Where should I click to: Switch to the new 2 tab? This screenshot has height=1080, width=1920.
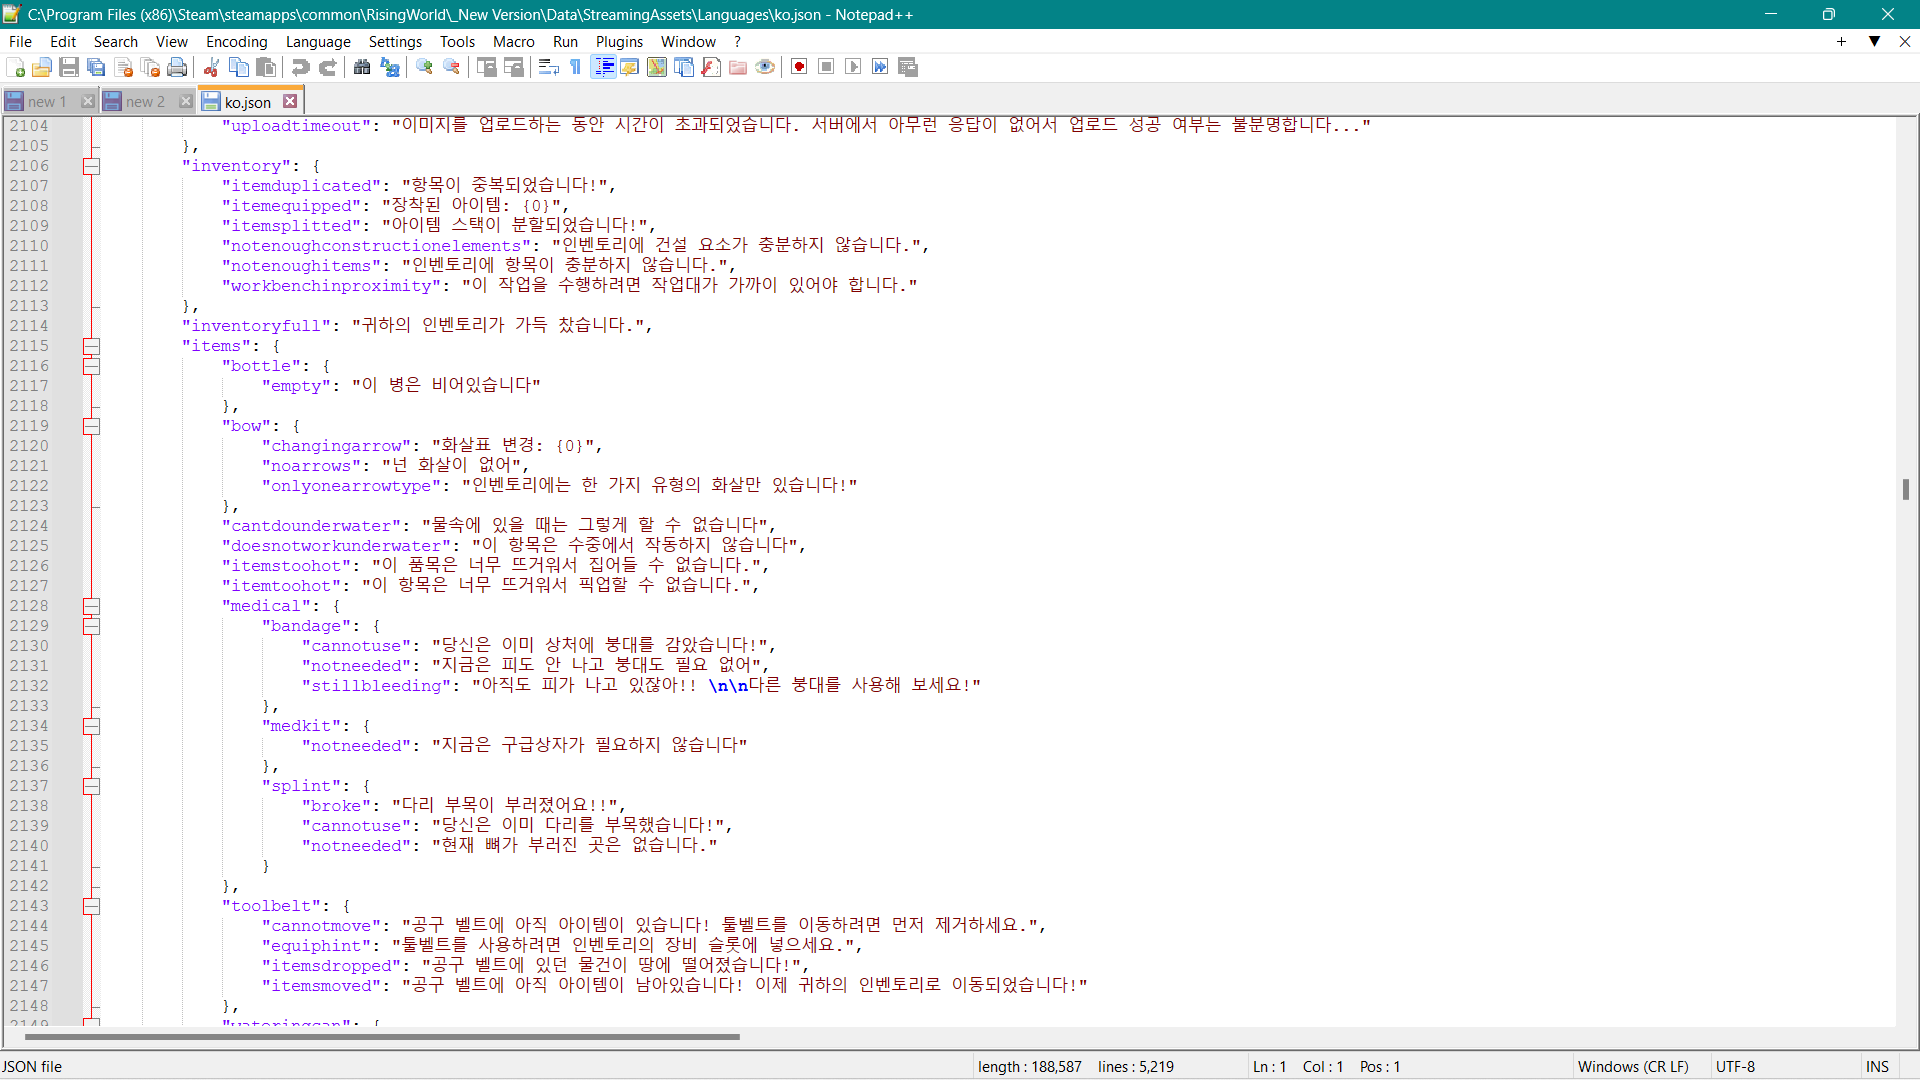[x=145, y=102]
